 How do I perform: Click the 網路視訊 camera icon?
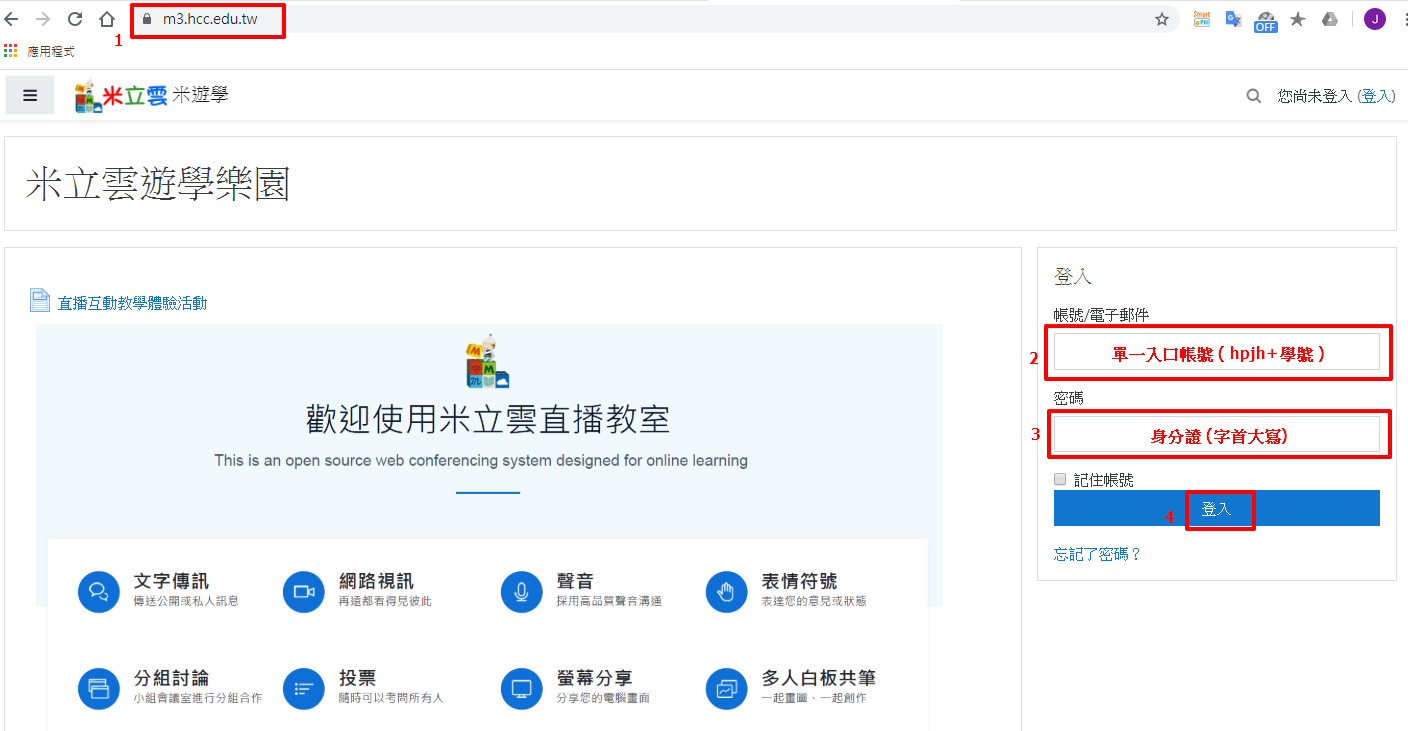(304, 591)
